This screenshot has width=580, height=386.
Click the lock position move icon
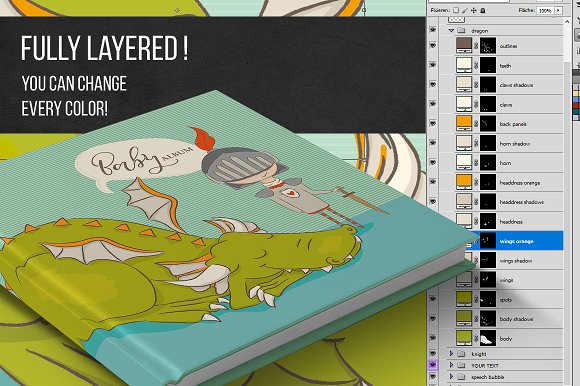coord(474,10)
